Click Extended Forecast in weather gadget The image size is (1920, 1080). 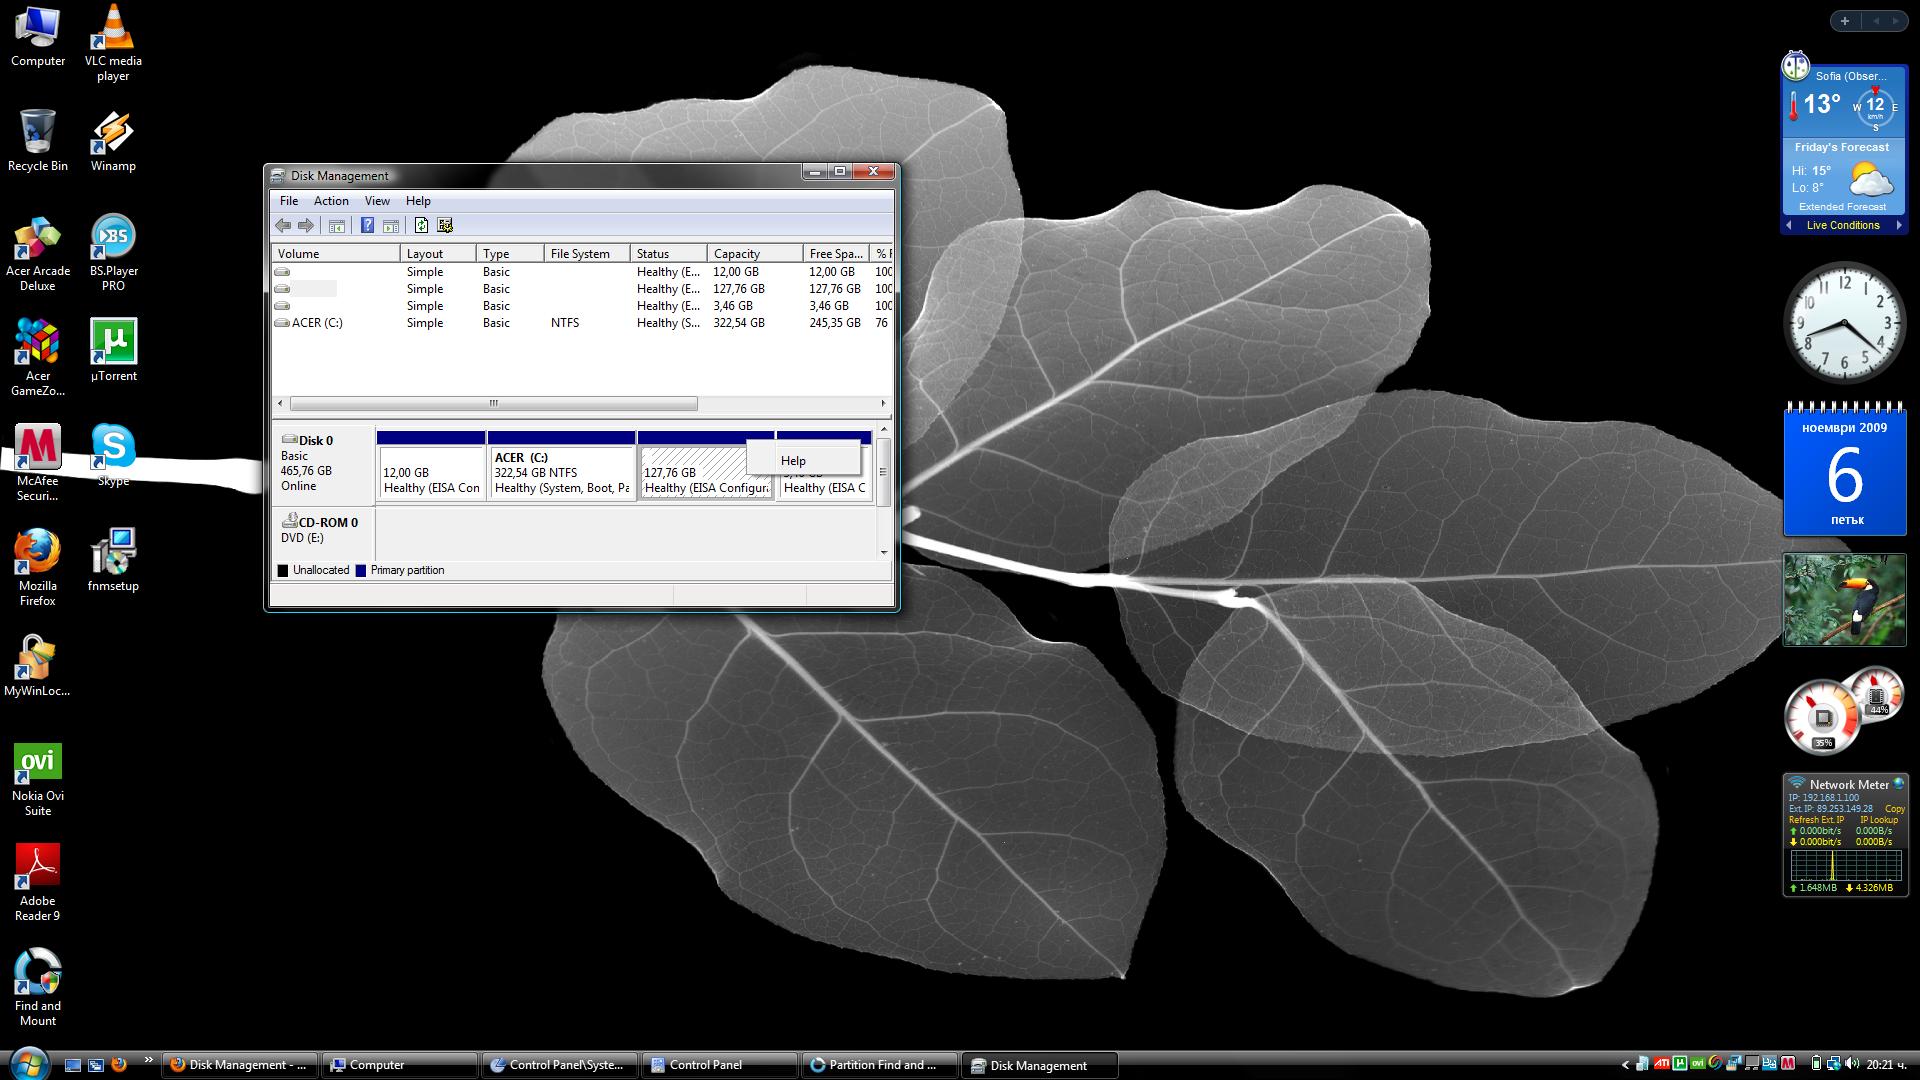[x=1842, y=207]
